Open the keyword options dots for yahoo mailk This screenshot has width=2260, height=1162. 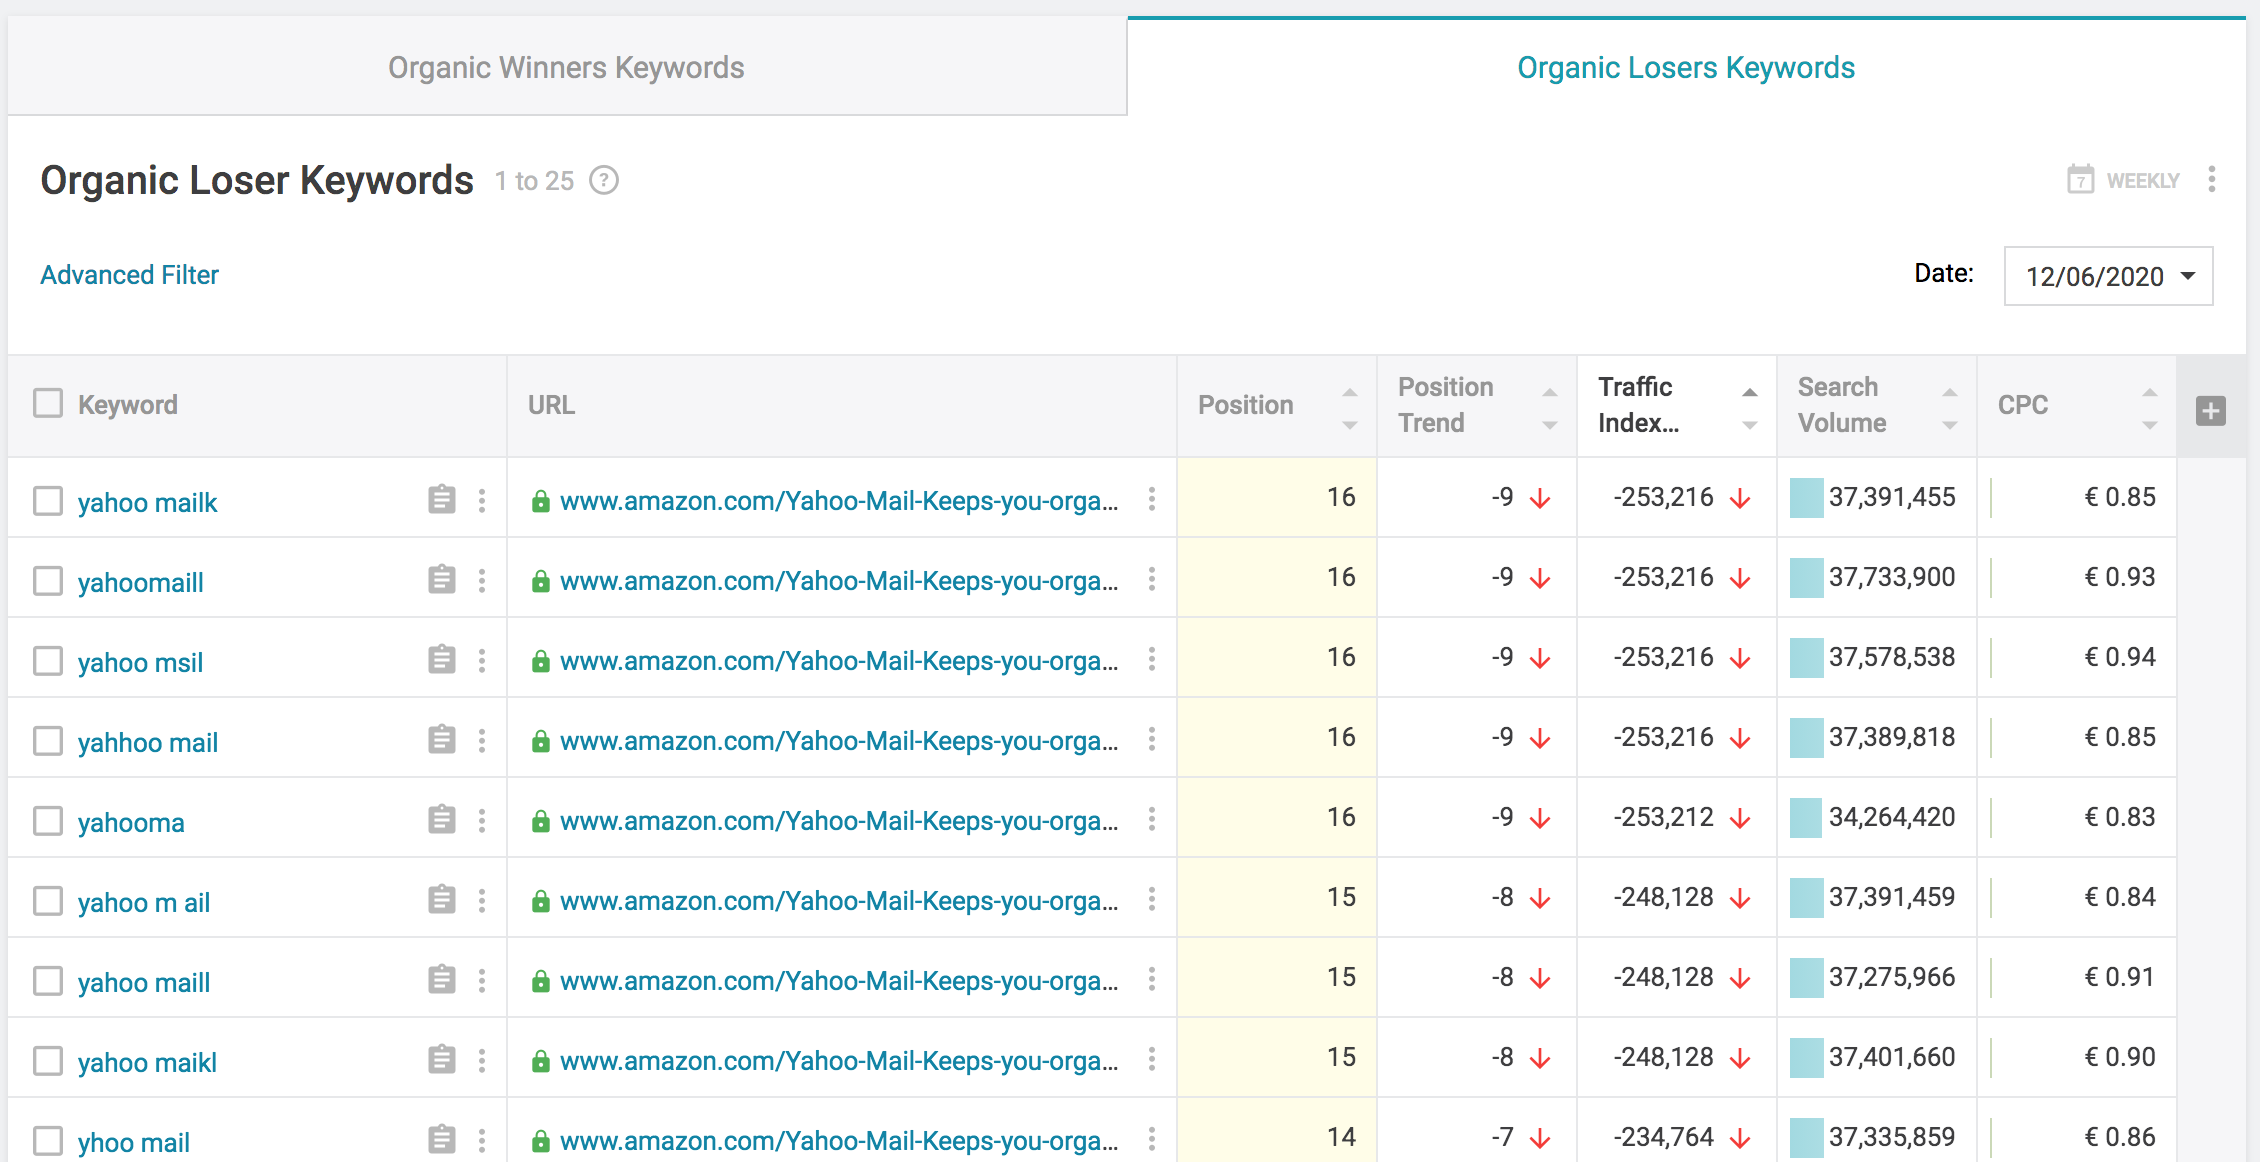click(x=482, y=500)
